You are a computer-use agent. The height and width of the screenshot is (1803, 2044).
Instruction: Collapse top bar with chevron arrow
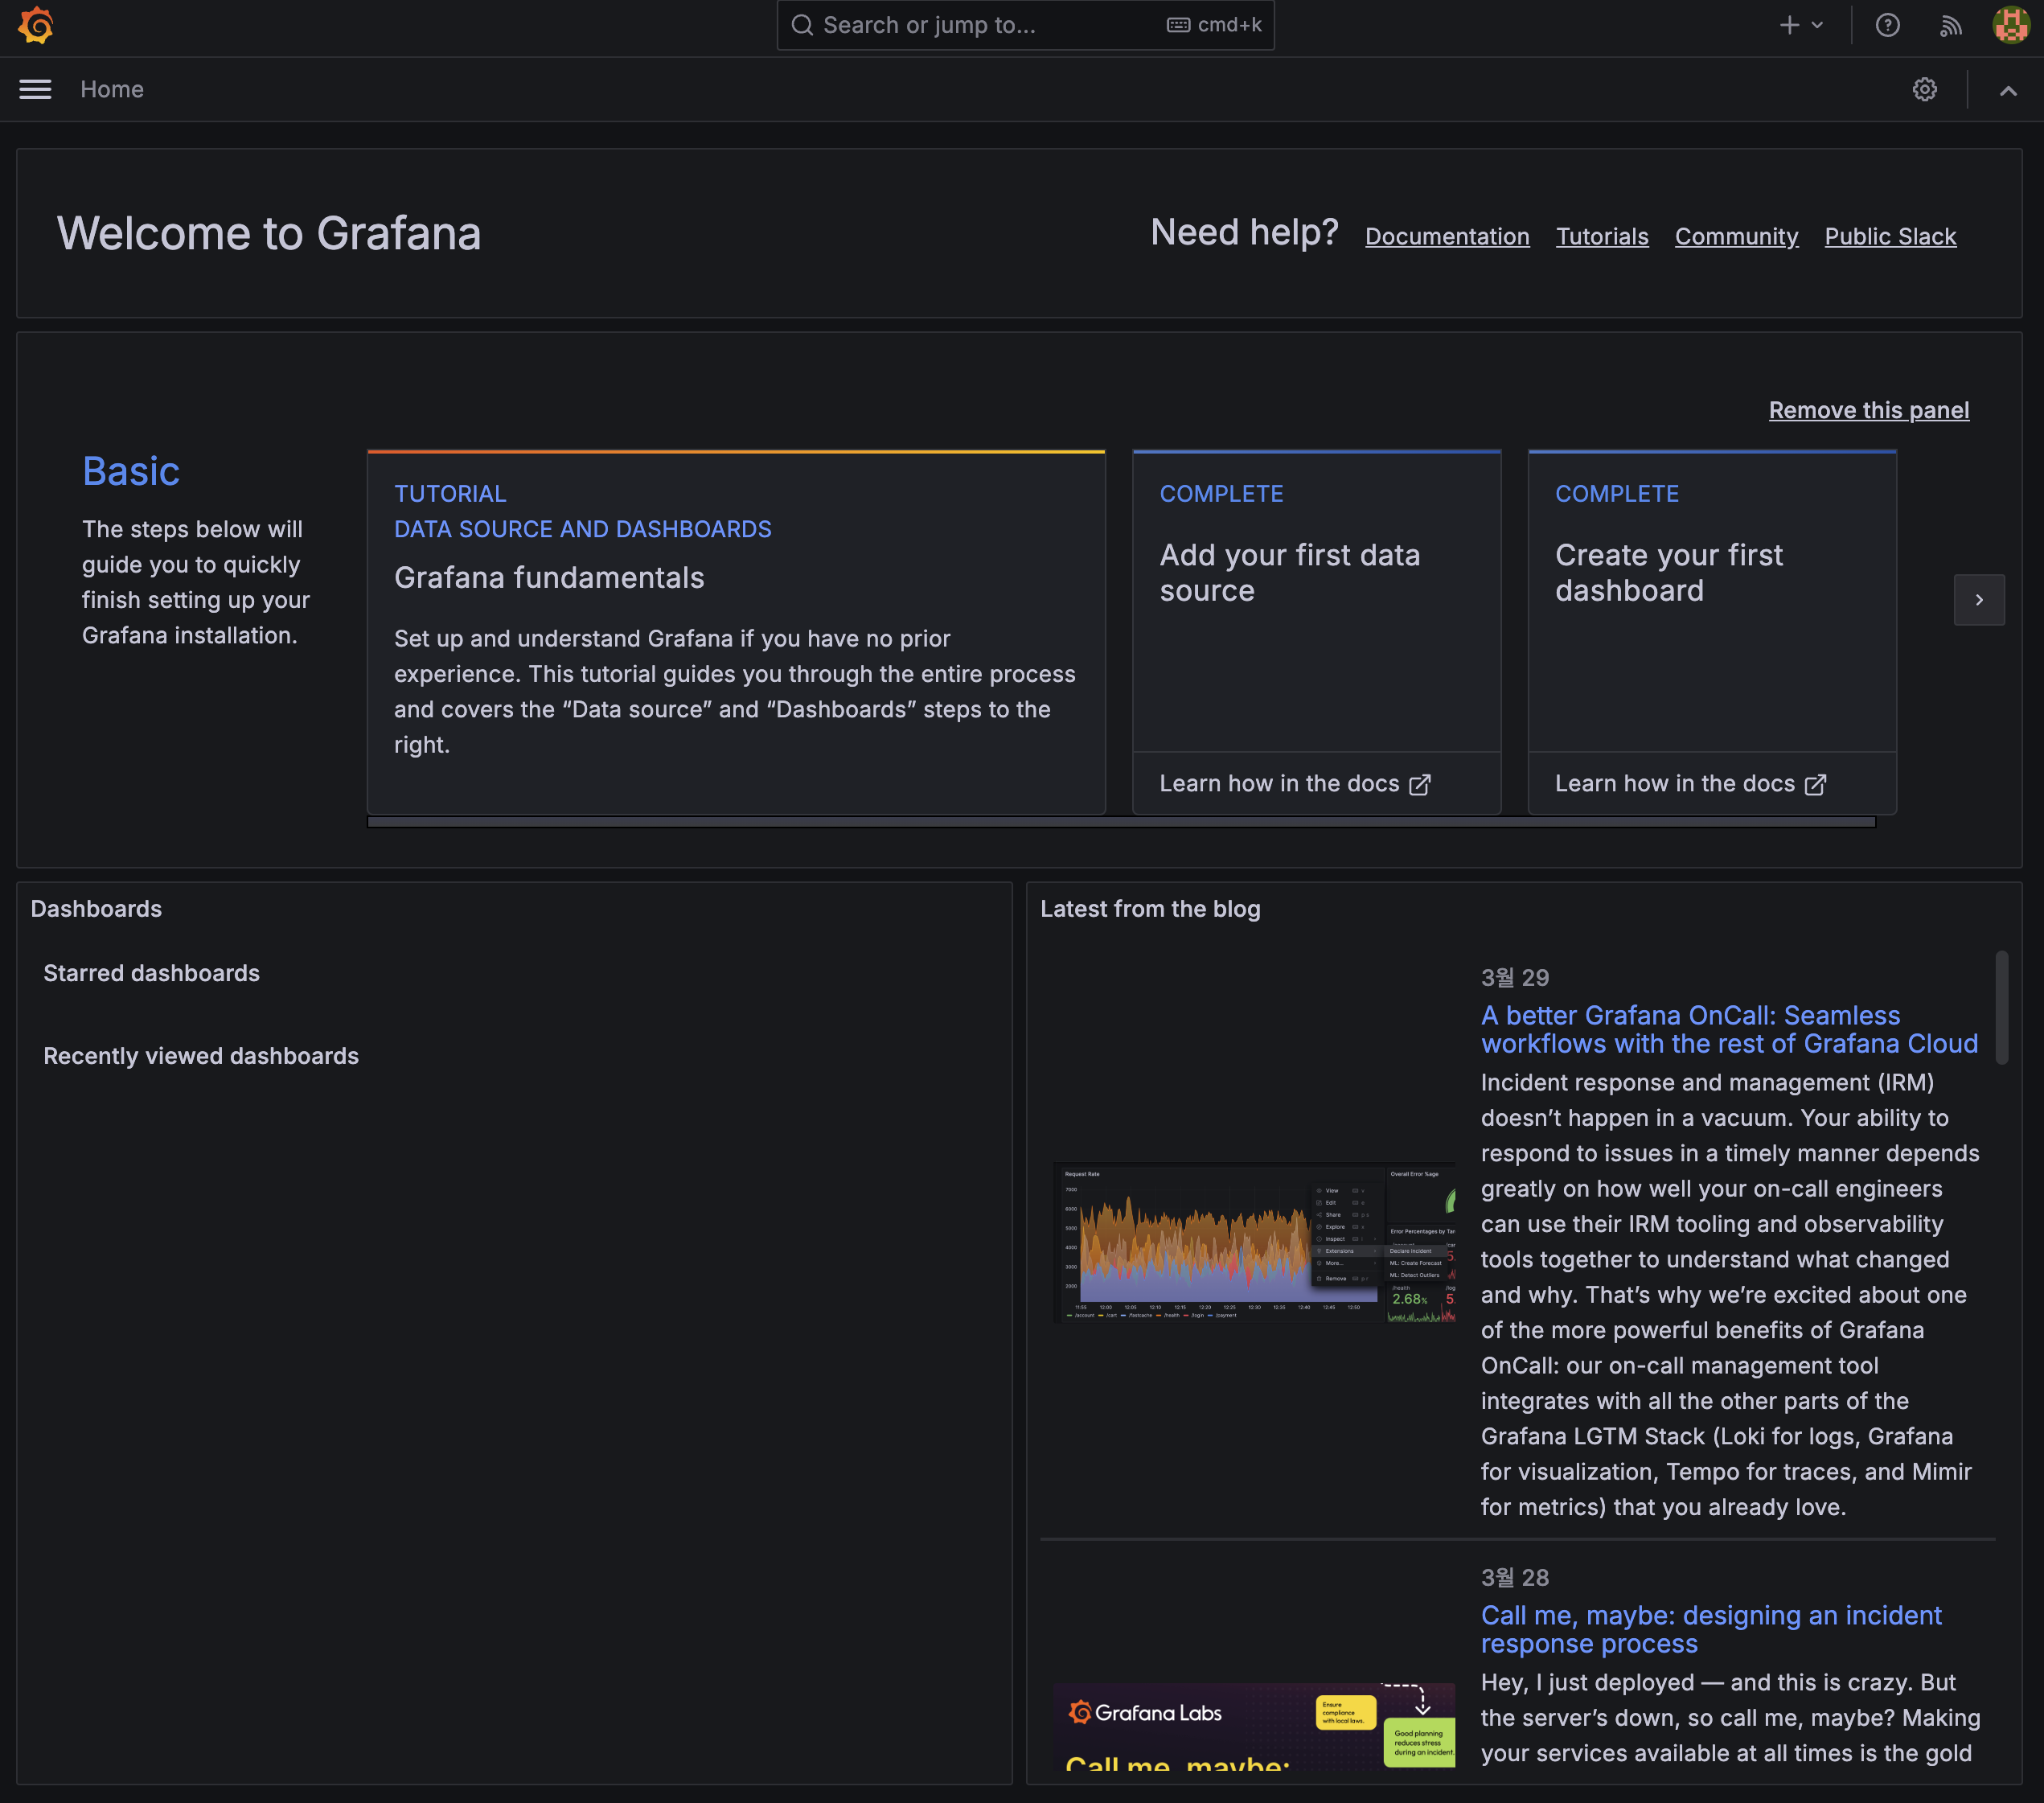click(x=2007, y=90)
